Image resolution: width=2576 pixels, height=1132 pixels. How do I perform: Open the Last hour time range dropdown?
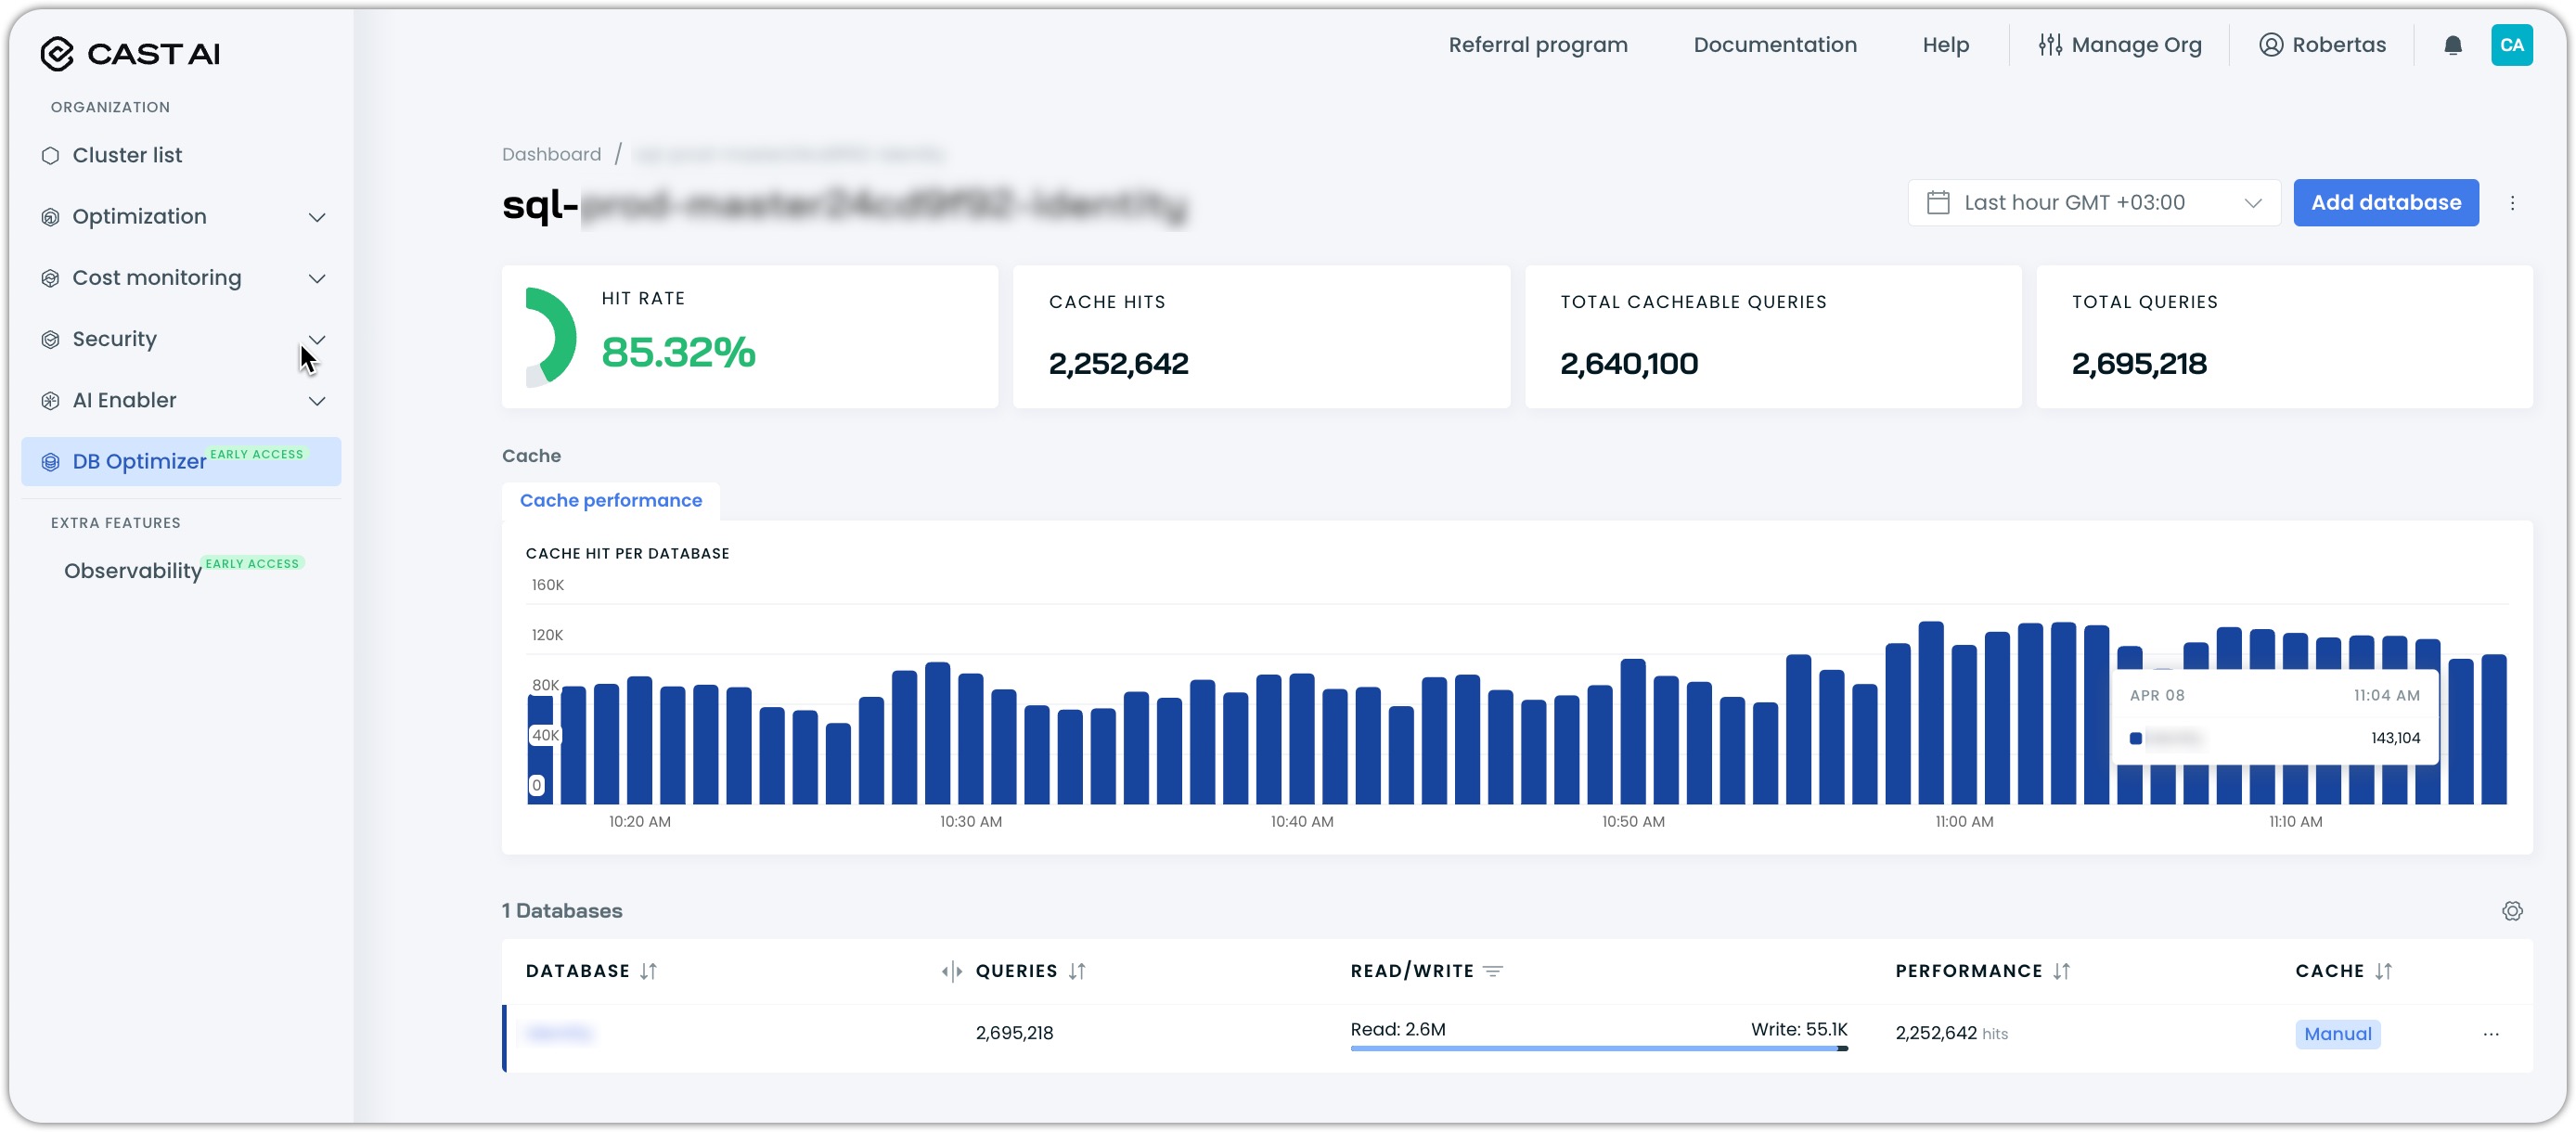(2093, 203)
